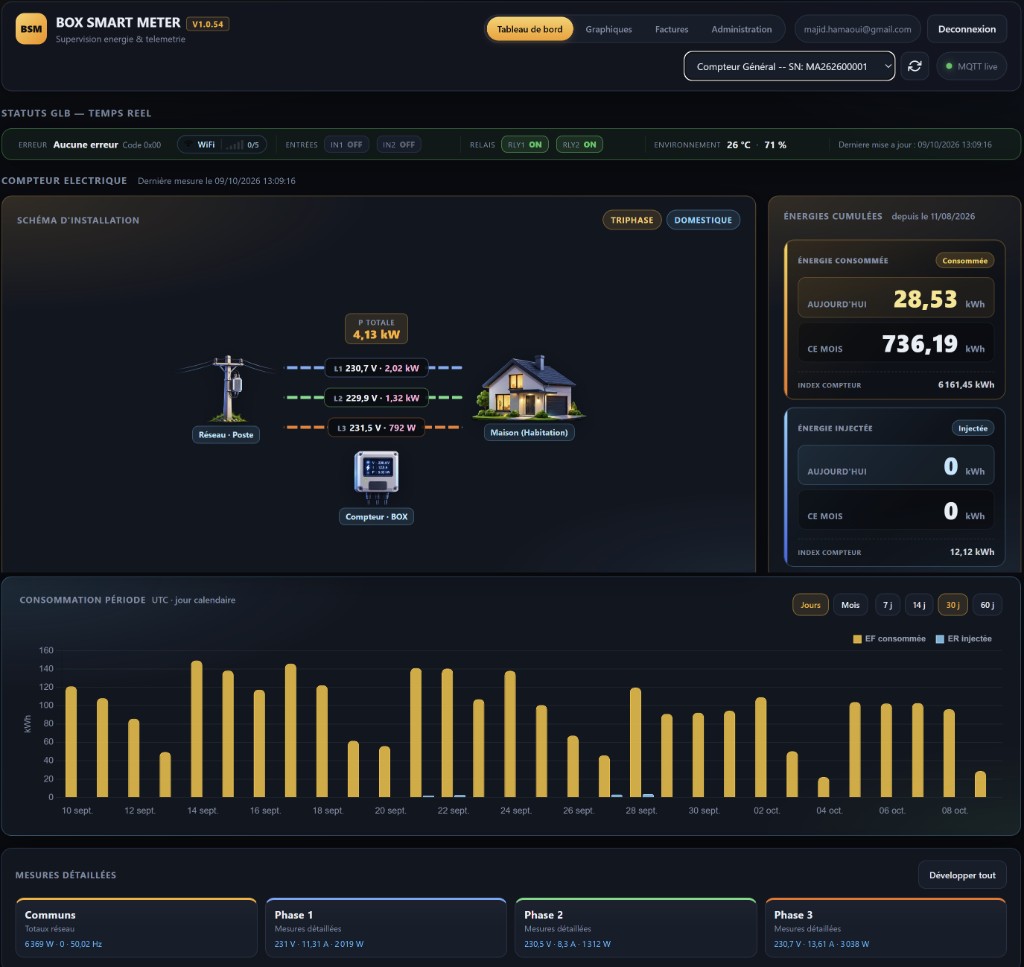The height and width of the screenshot is (967, 1024).
Task: Click the L2 229,9 V phase label
Action: point(376,398)
